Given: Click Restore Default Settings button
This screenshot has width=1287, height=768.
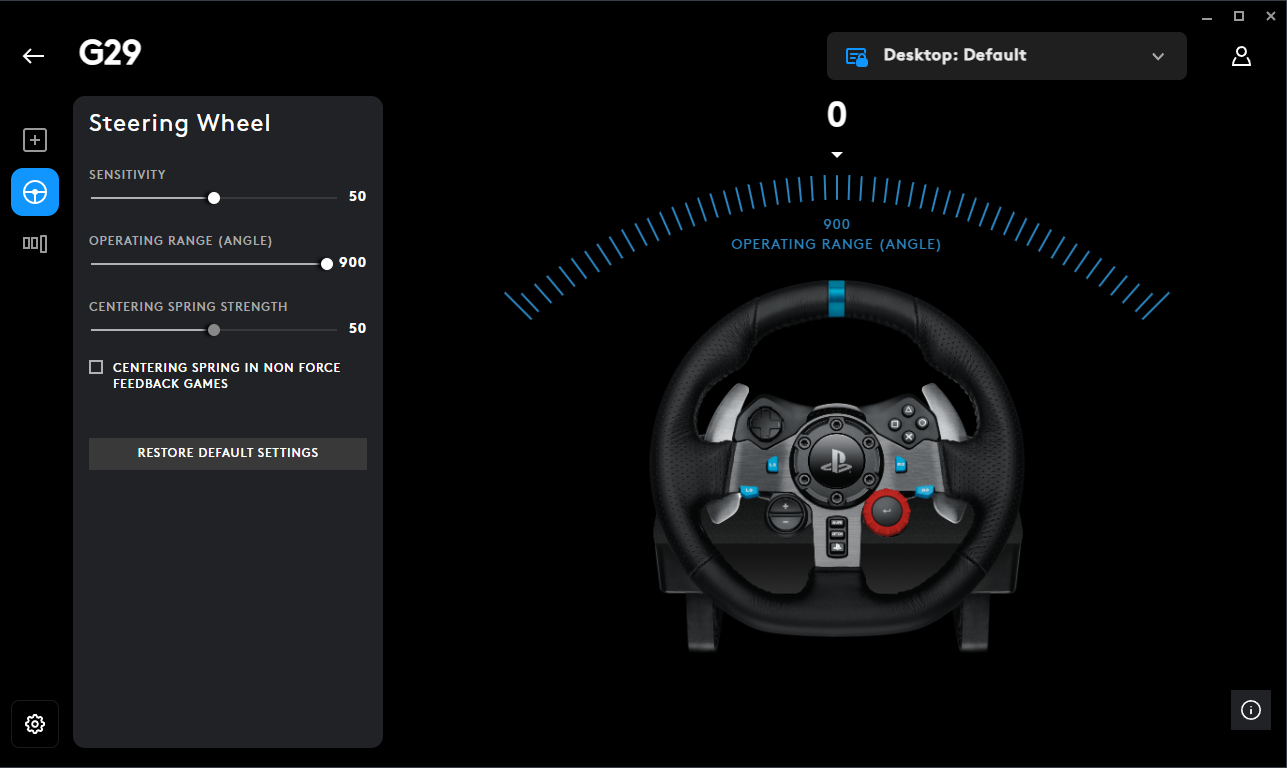Looking at the screenshot, I should point(228,453).
